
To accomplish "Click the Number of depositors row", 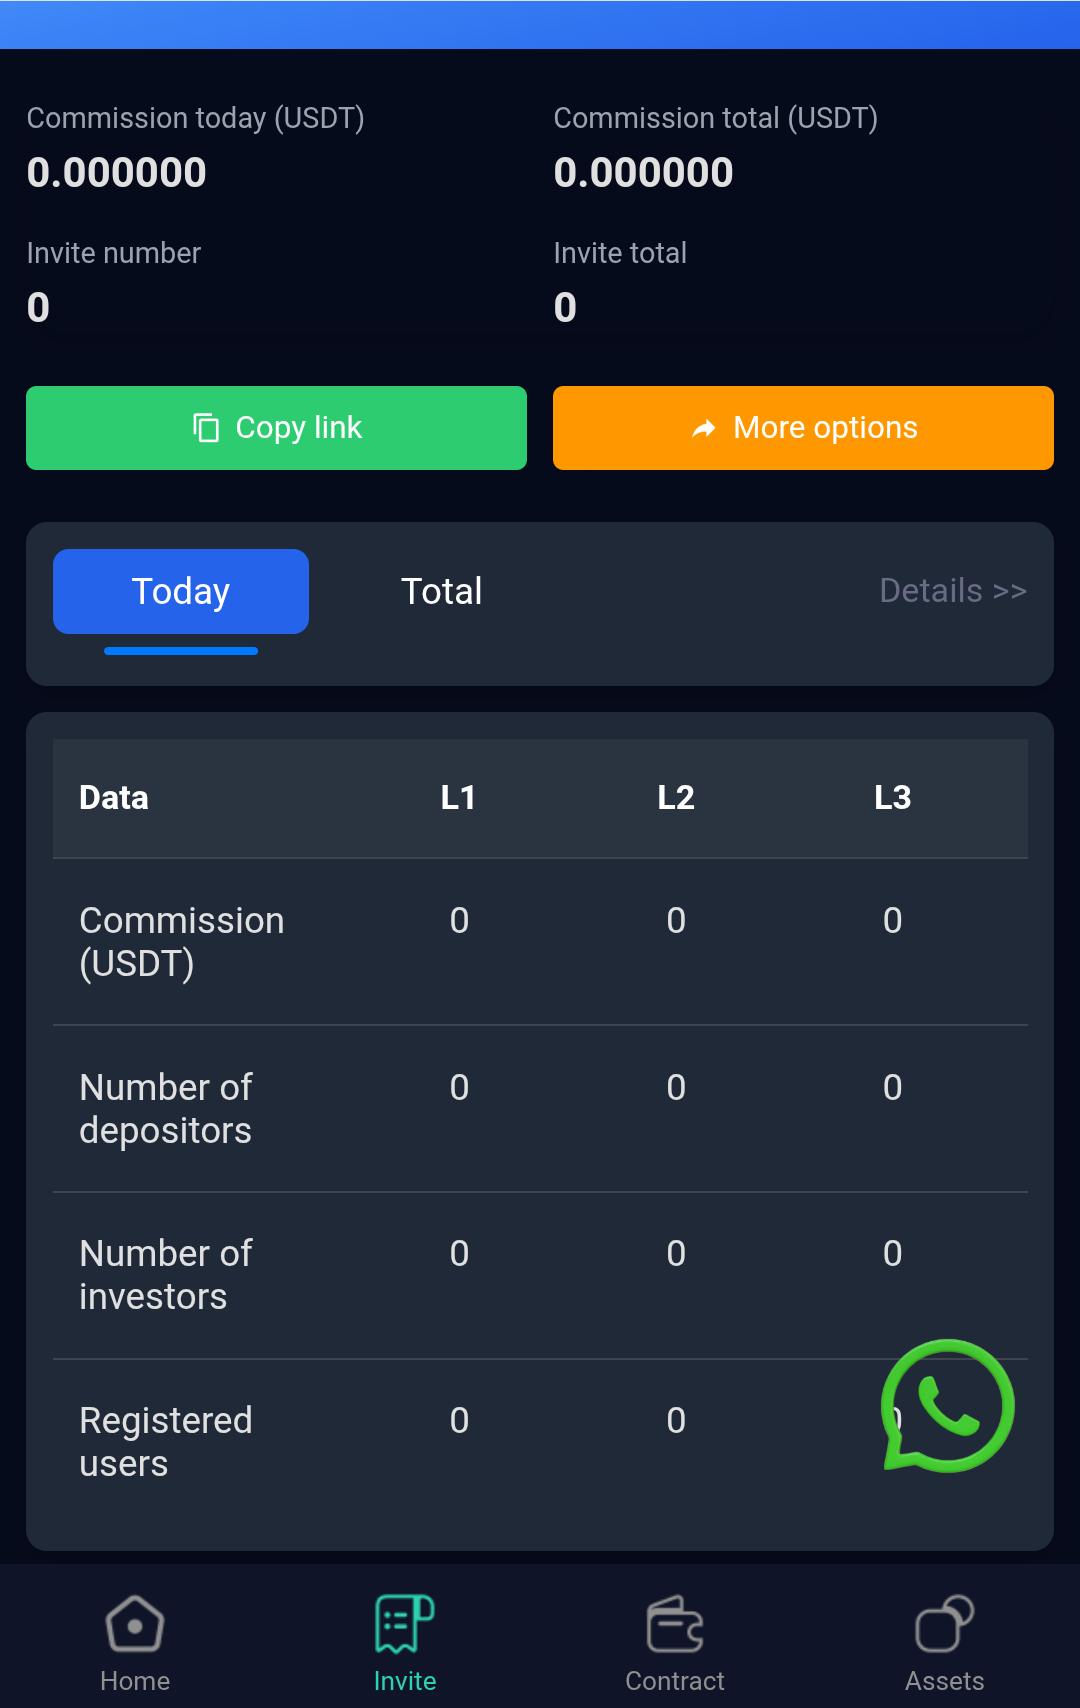I will pos(166,1108).
